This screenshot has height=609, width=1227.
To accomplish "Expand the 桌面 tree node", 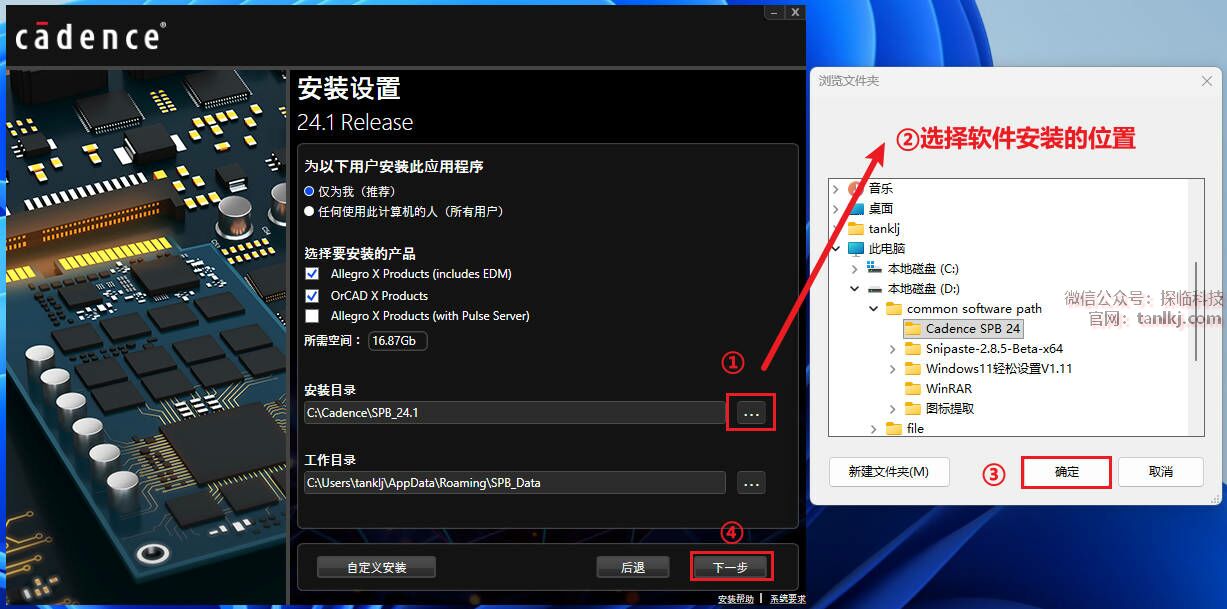I will 836,208.
